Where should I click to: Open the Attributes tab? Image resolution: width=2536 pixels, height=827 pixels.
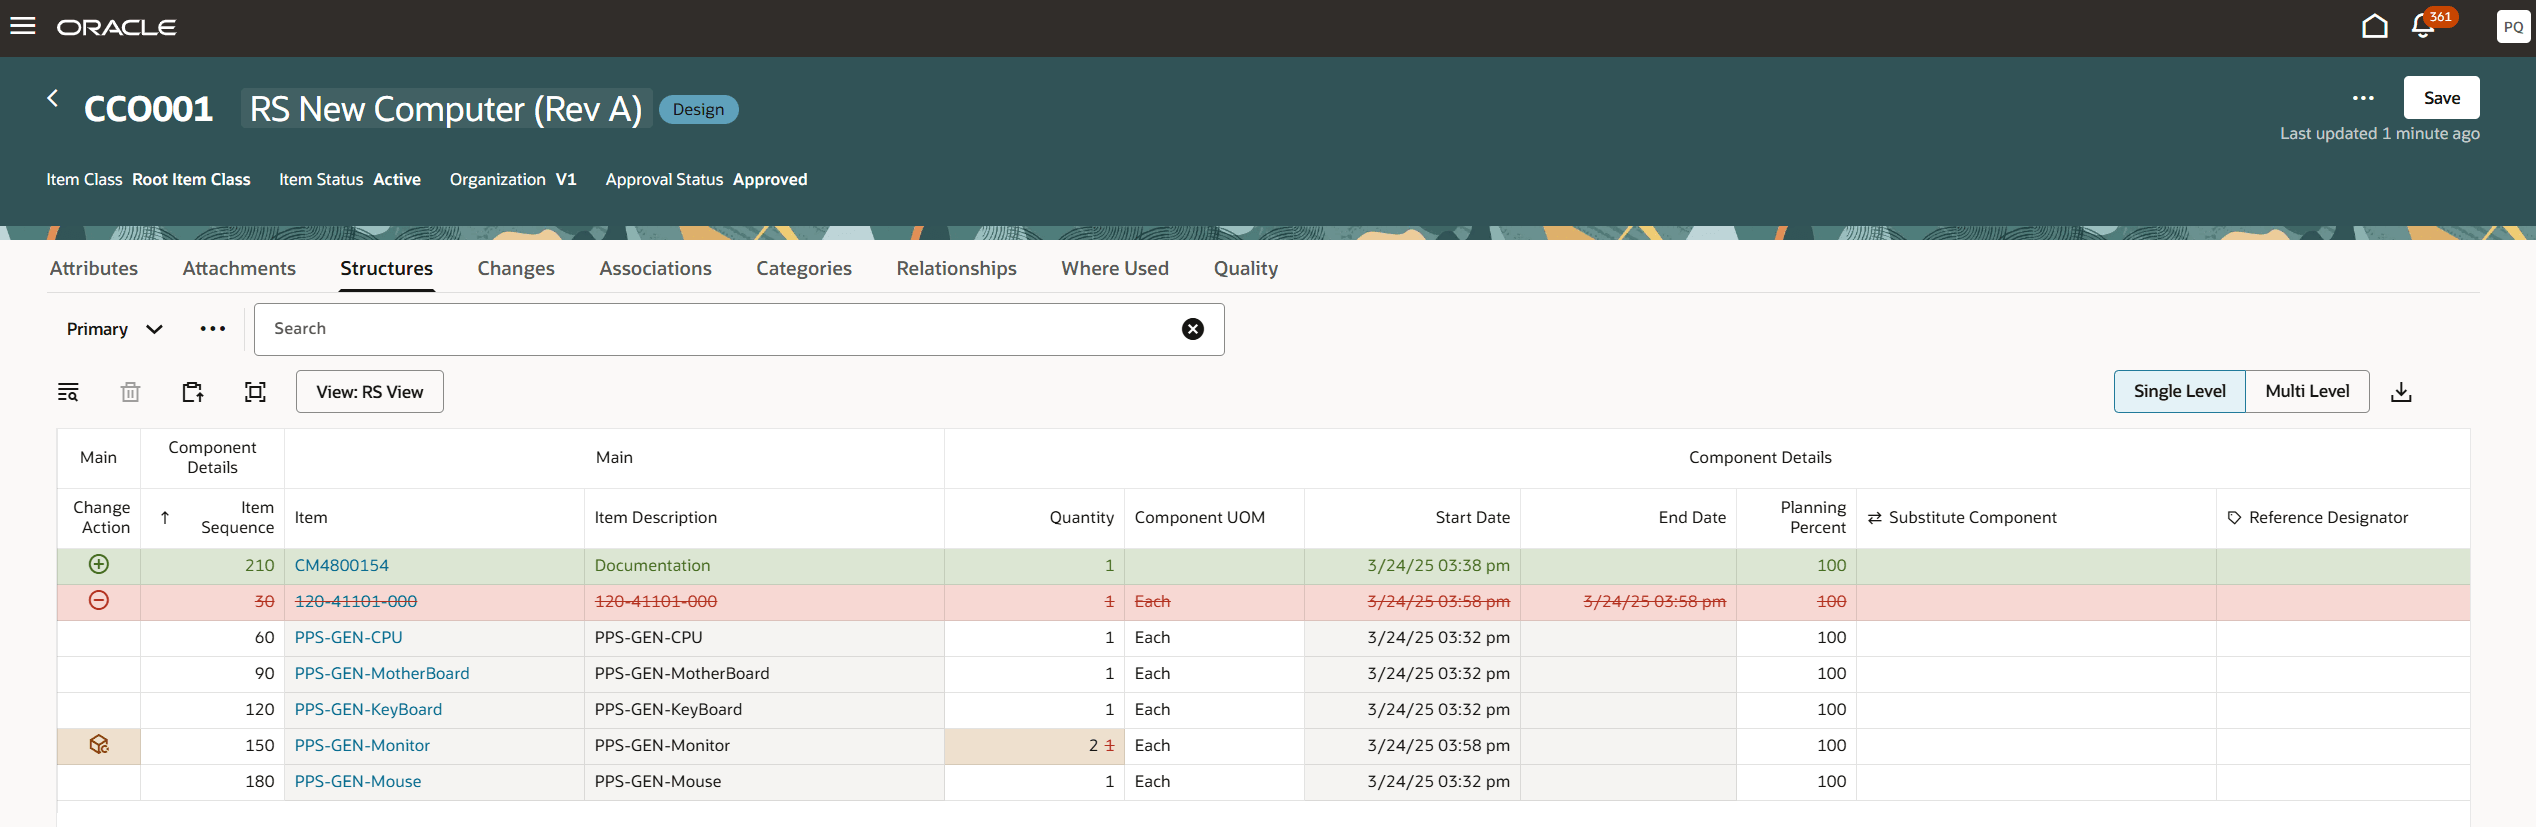94,268
